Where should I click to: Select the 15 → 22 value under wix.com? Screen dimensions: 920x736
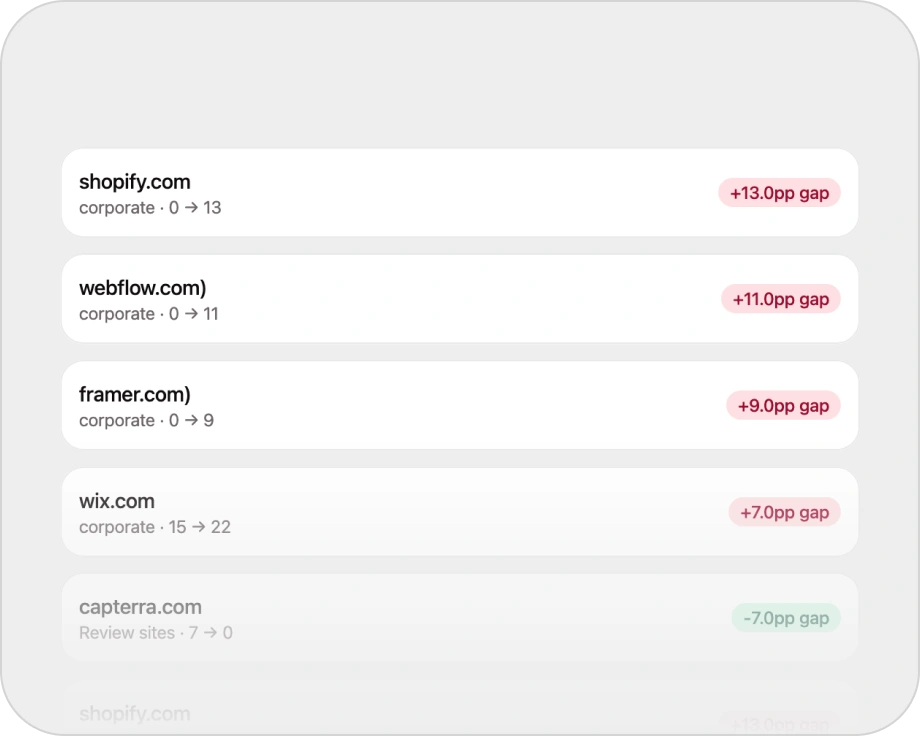click(200, 527)
